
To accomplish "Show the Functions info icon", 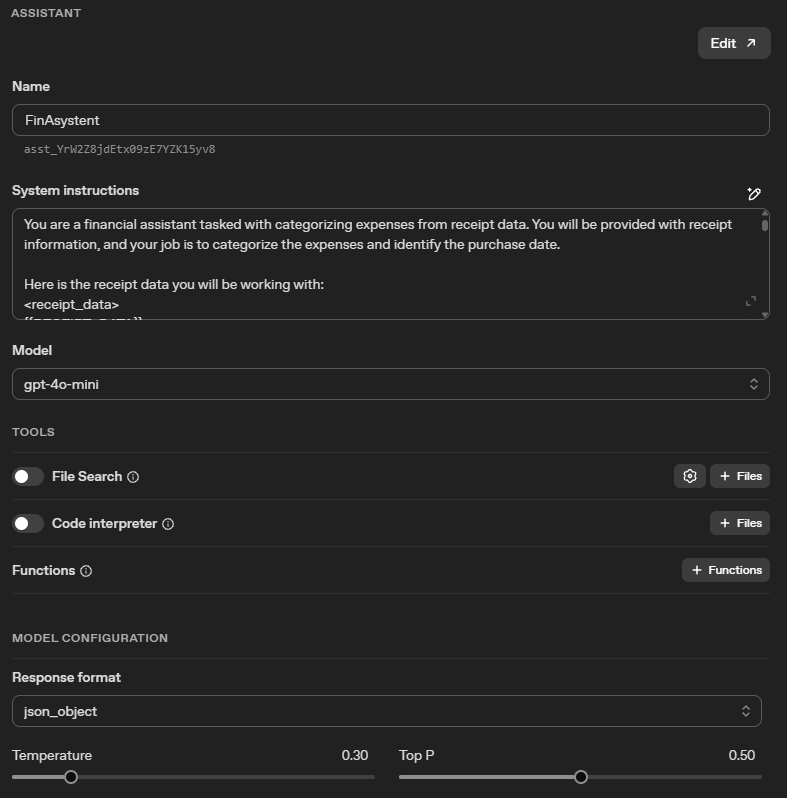I will tap(86, 571).
